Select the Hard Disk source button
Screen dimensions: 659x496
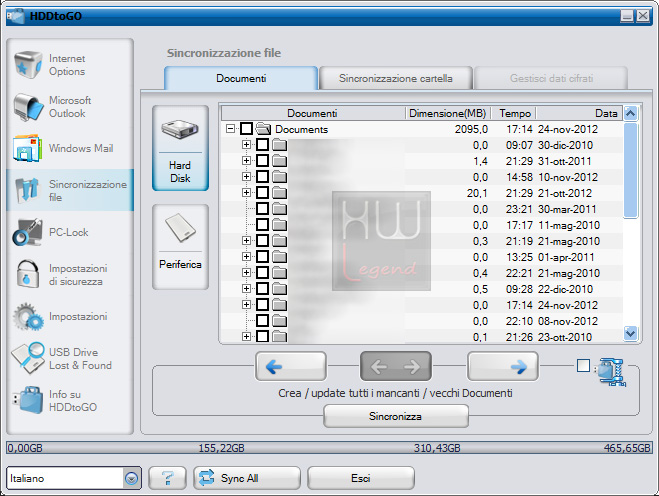[x=180, y=148]
